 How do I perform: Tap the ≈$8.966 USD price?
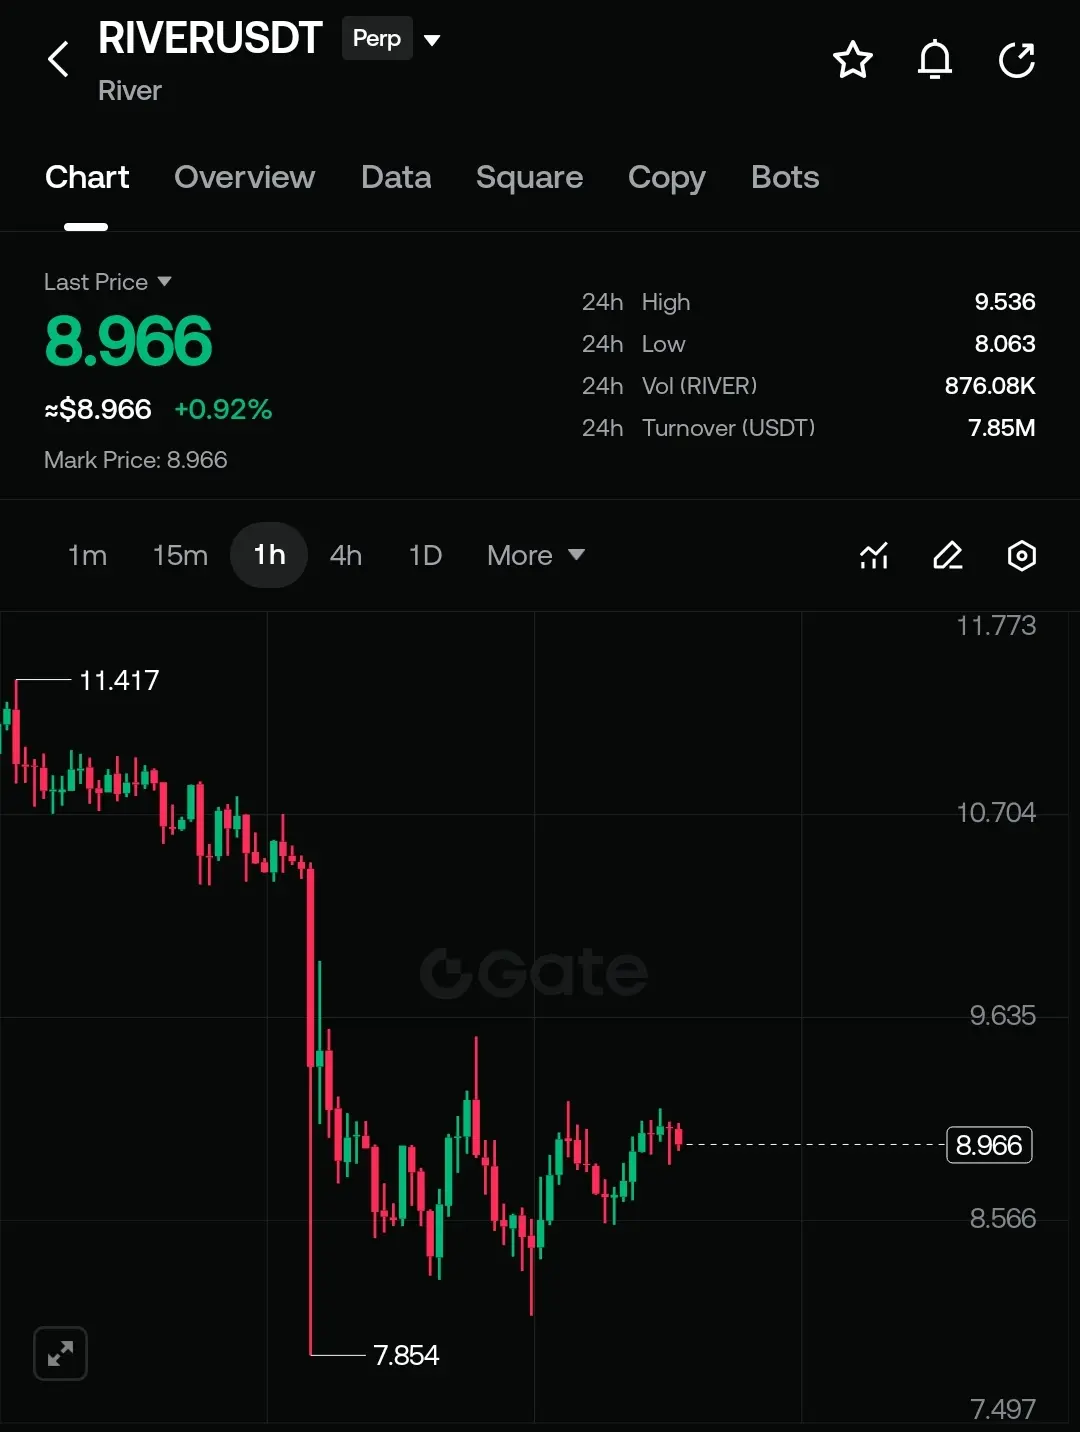(x=98, y=409)
